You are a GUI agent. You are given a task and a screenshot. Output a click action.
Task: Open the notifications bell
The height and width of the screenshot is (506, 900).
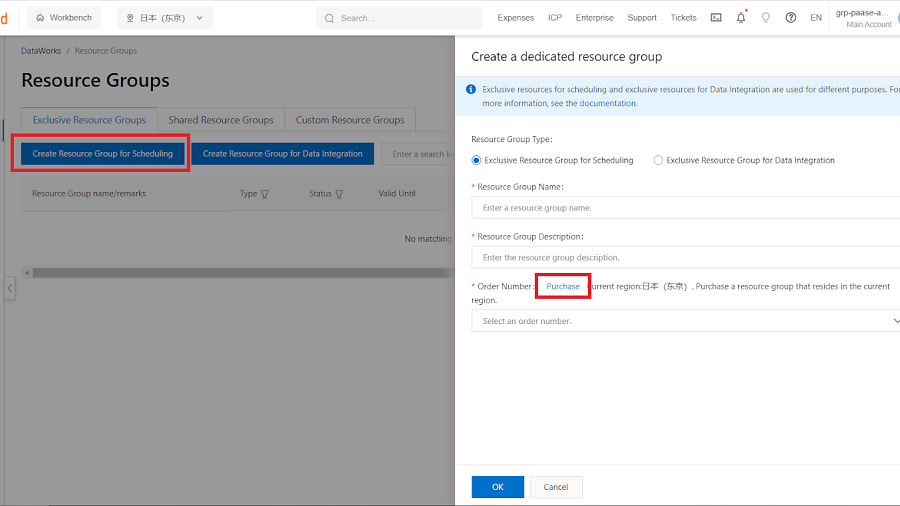click(741, 18)
